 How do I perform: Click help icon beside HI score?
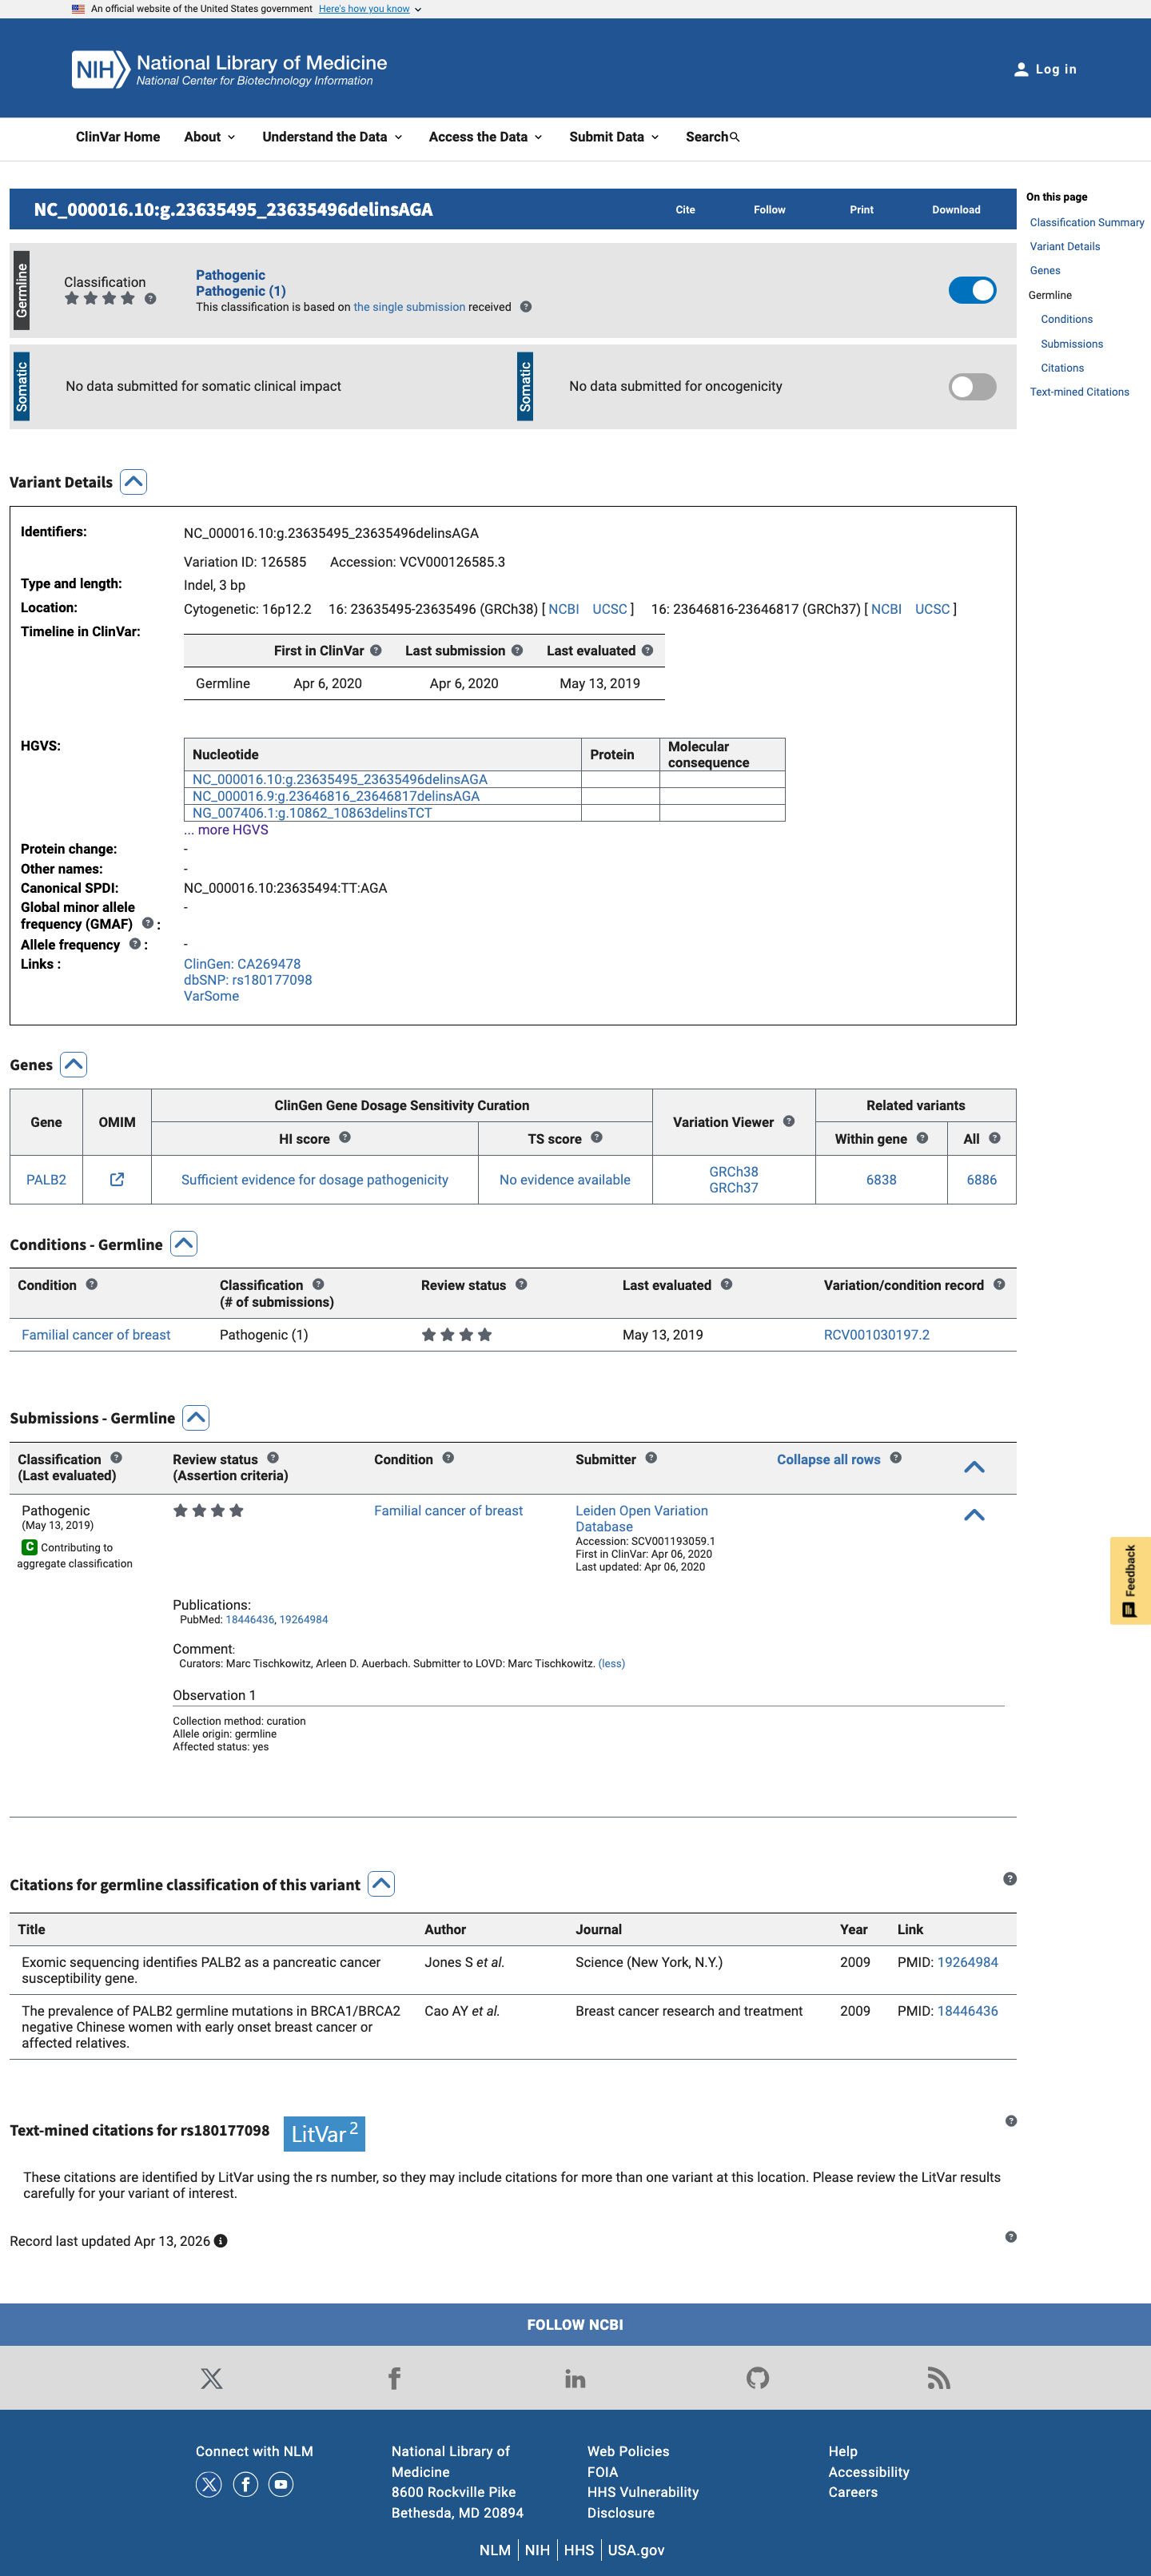click(x=345, y=1137)
